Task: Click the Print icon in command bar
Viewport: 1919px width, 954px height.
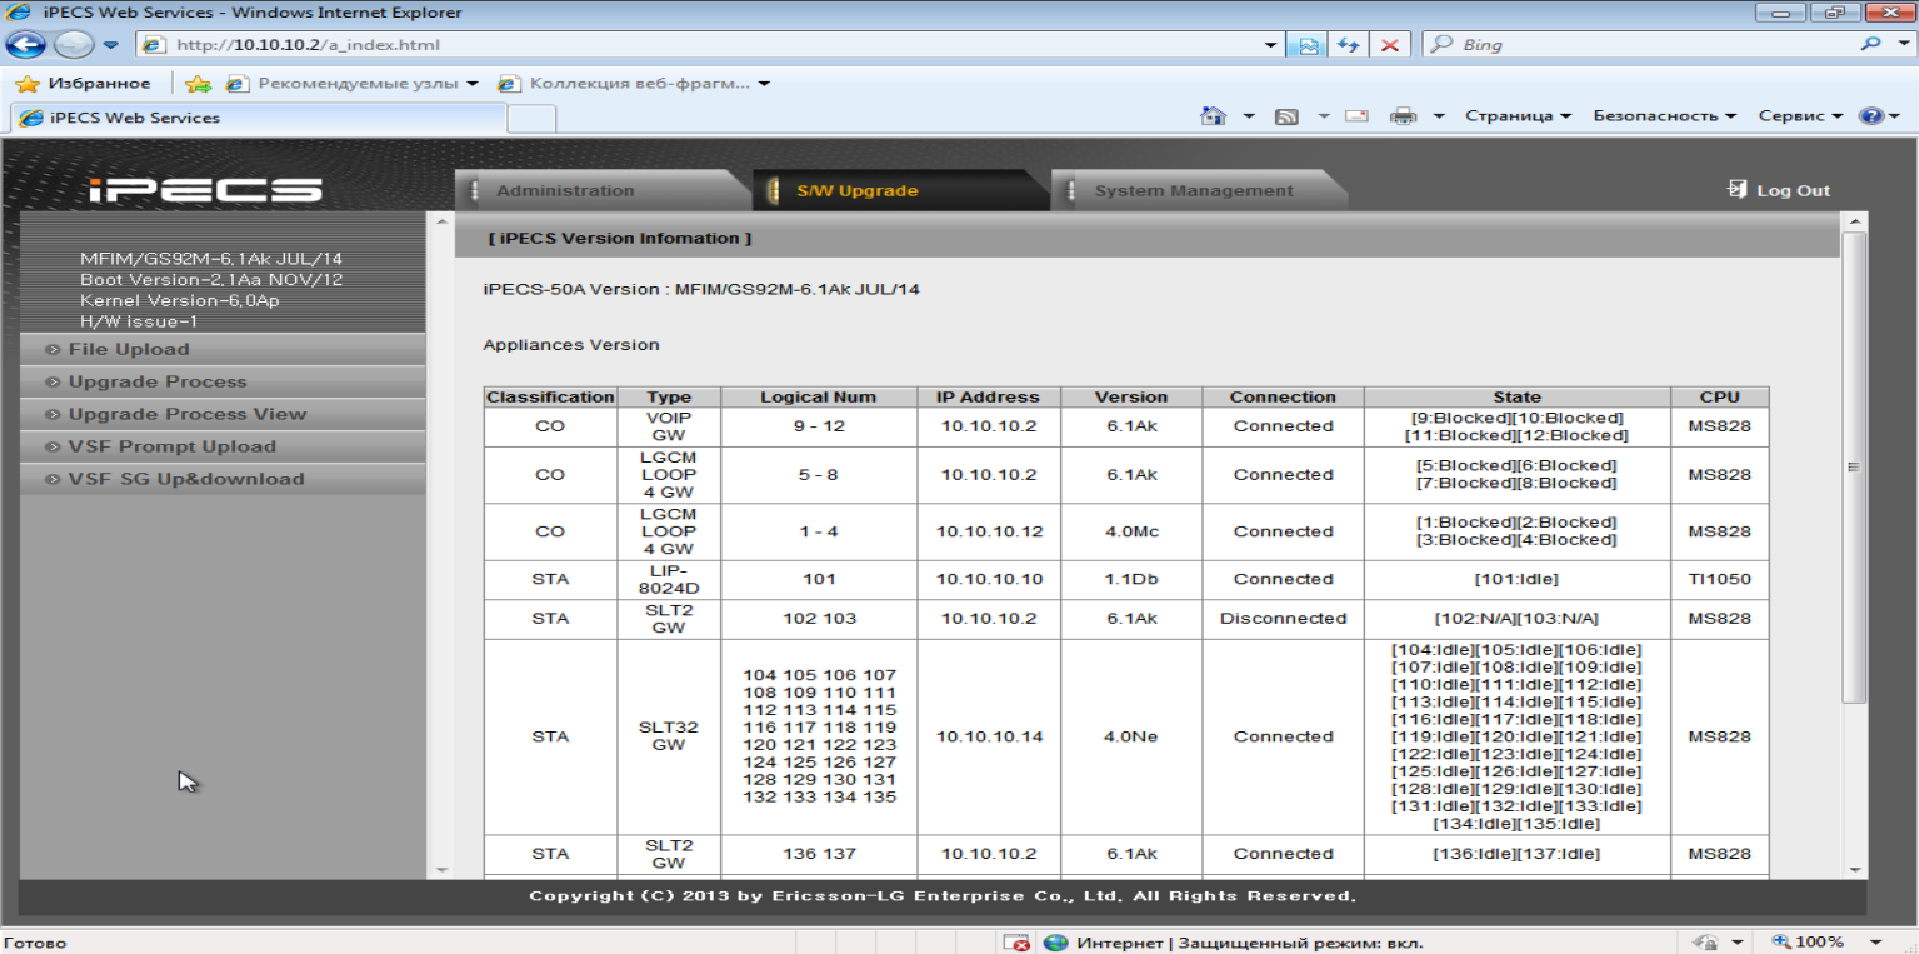Action: (x=1403, y=116)
